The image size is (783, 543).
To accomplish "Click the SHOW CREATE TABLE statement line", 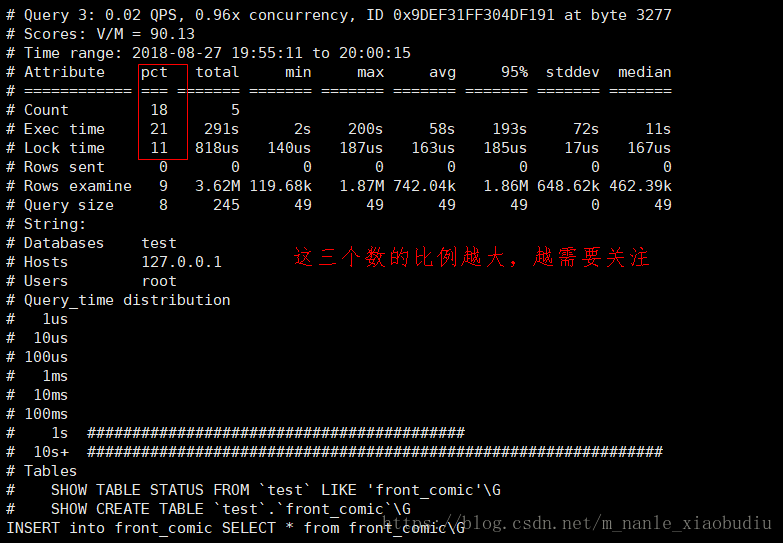I will click(231, 509).
